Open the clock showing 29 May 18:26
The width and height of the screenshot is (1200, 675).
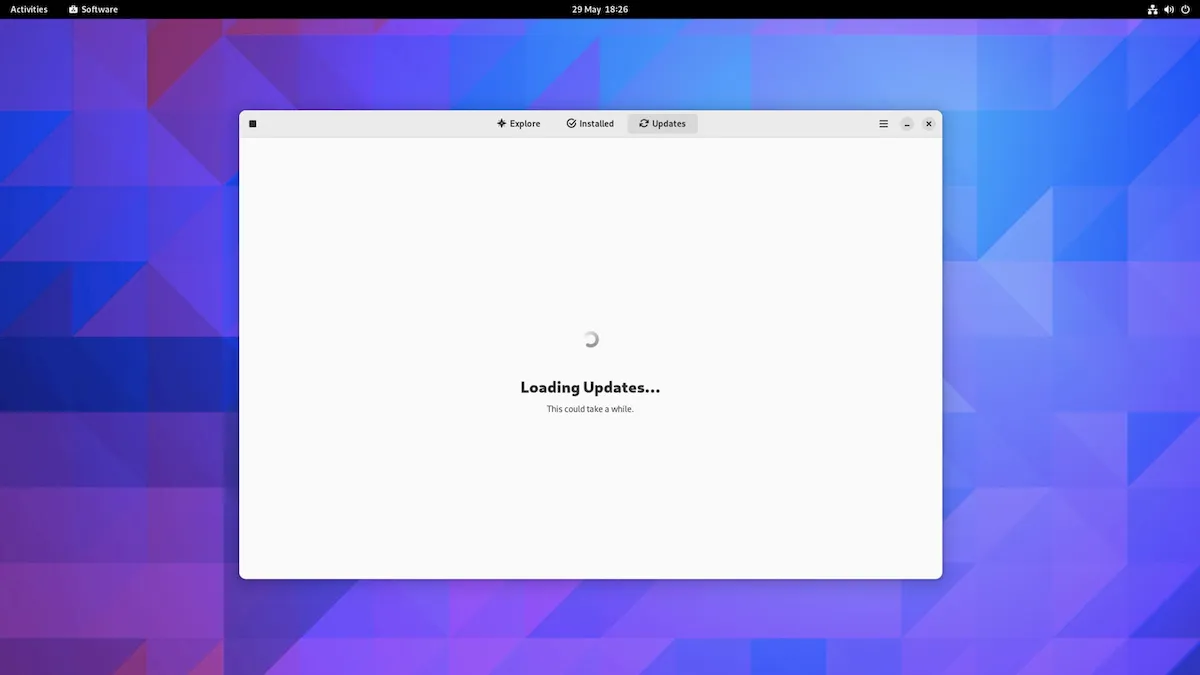click(600, 9)
